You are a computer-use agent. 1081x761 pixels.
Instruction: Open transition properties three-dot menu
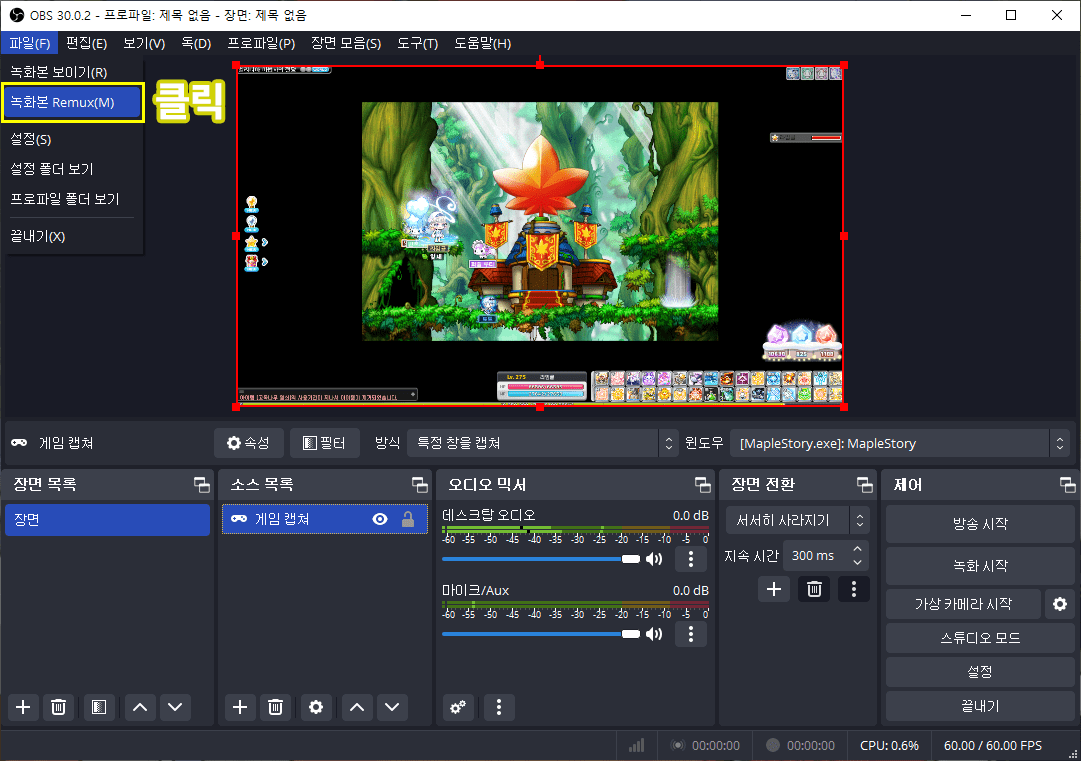[x=853, y=589]
